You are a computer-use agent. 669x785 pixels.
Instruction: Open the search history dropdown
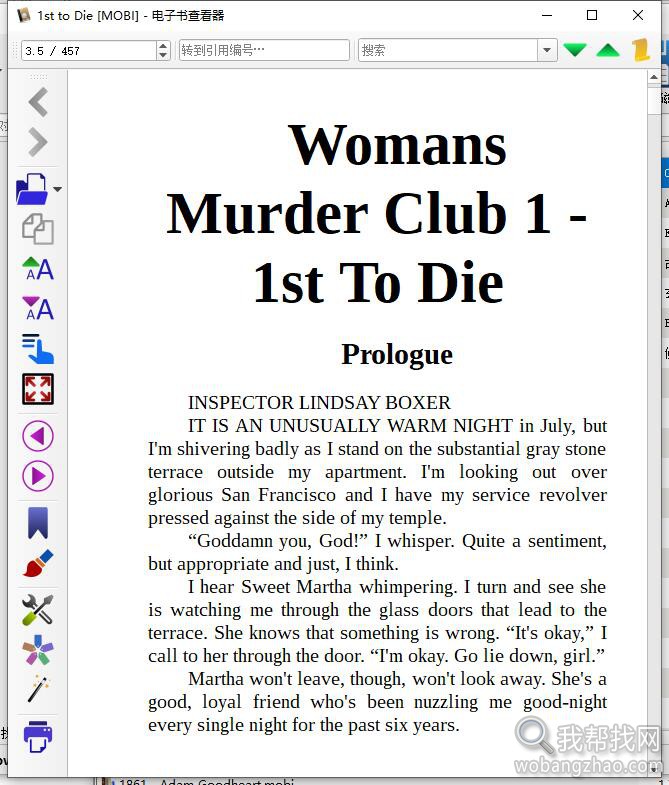click(547, 50)
